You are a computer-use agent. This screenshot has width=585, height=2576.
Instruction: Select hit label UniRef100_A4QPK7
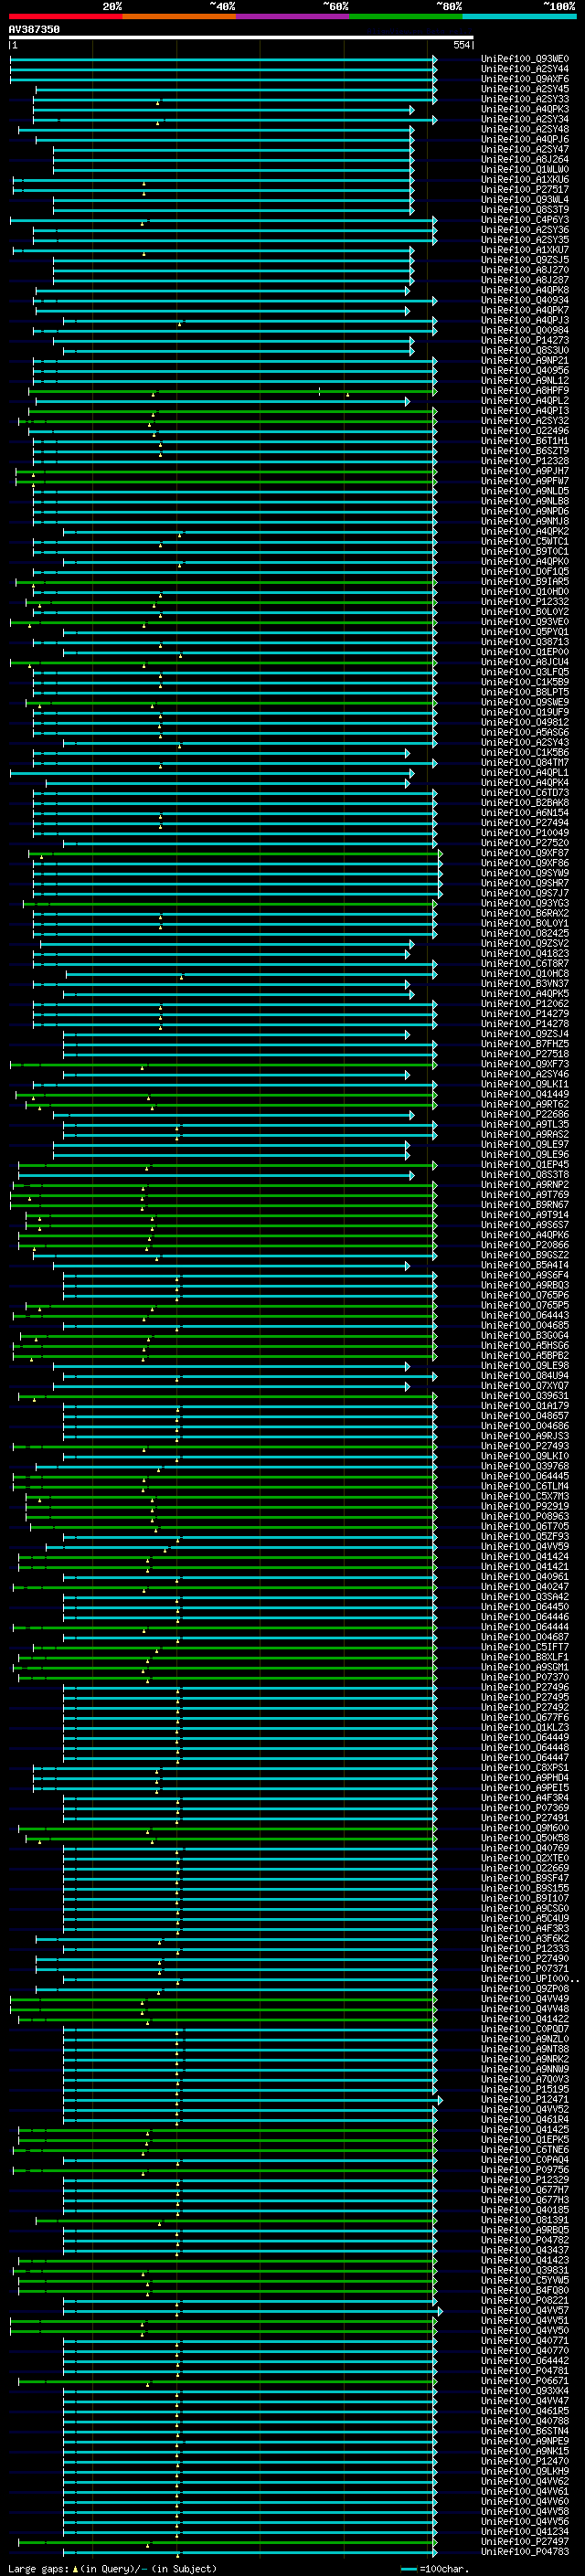tap(525, 310)
